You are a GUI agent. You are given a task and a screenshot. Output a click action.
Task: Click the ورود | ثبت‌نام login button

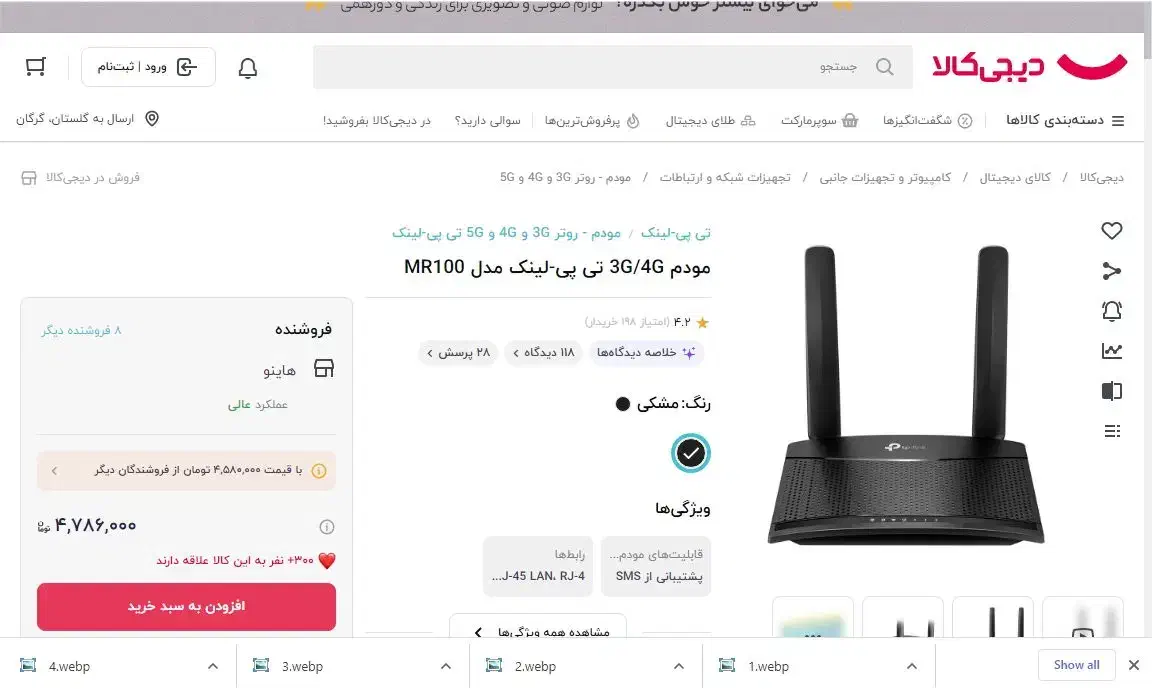(148, 67)
